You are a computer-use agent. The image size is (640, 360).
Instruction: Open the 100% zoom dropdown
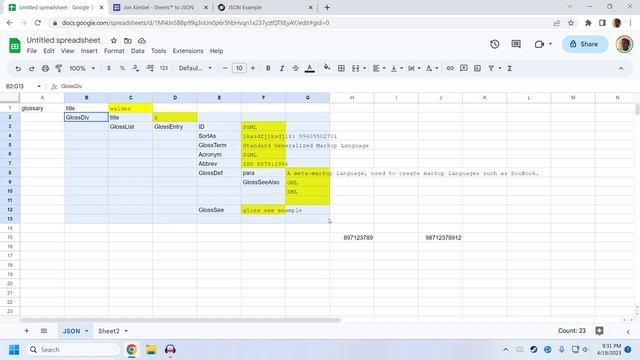[x=82, y=69]
